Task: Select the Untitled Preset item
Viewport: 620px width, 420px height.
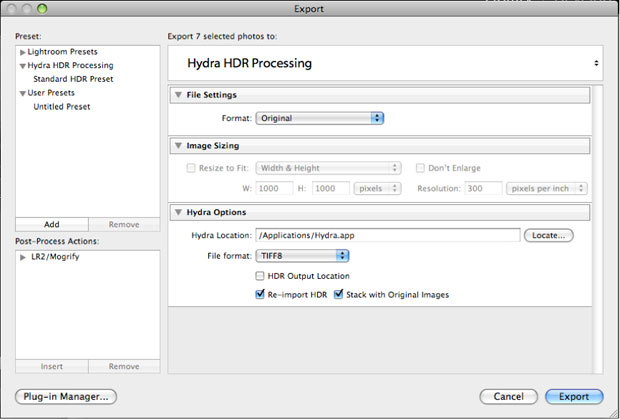Action: [62, 107]
